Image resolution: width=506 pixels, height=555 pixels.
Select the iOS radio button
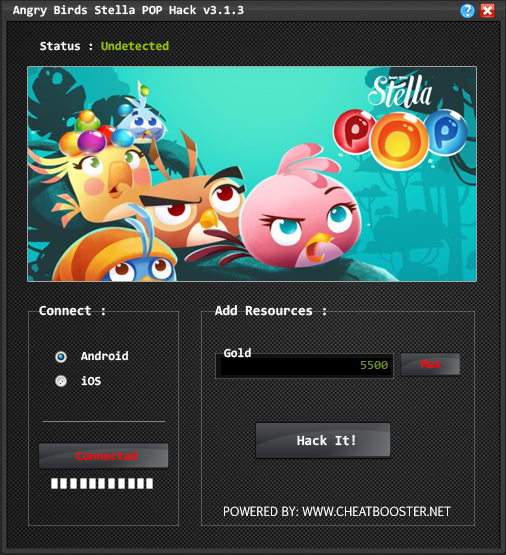(x=61, y=381)
